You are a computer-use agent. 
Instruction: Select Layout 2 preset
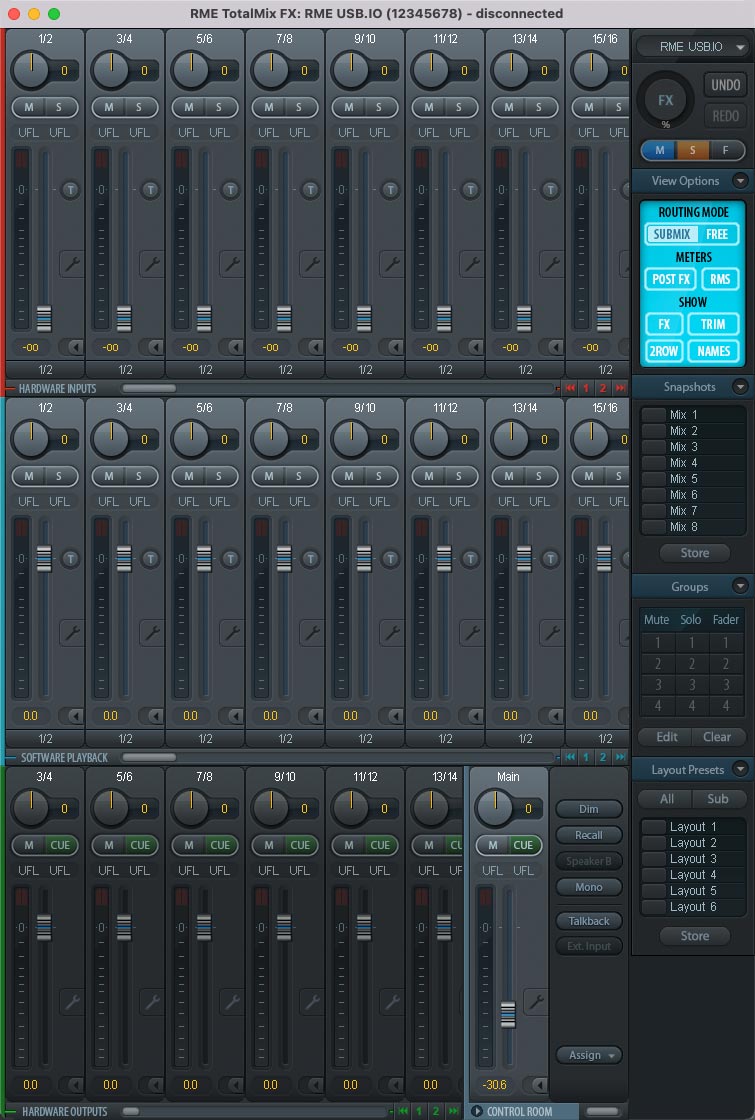coord(693,843)
